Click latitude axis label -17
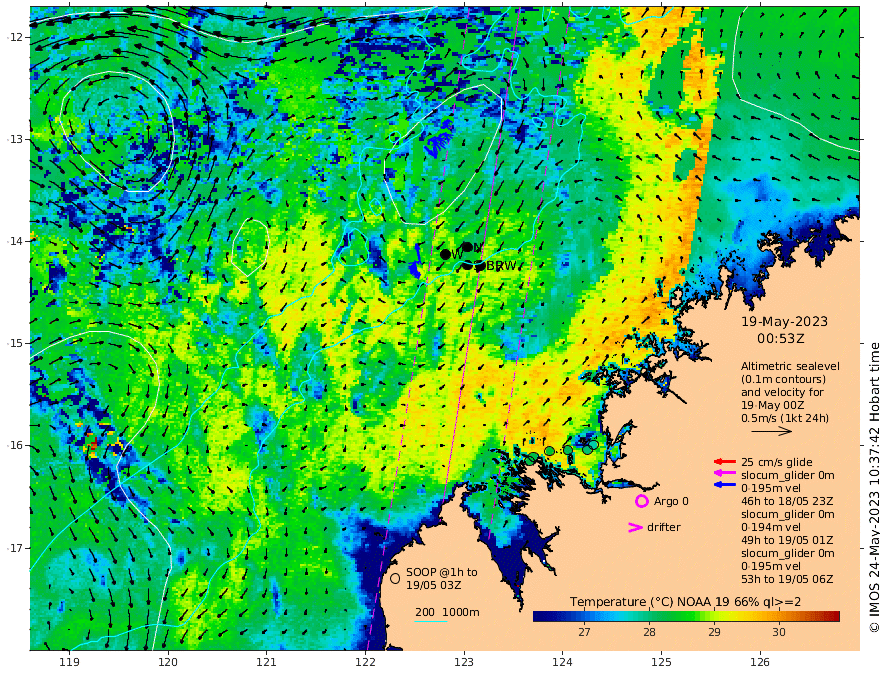The width and height of the screenshot is (880, 680). 14,548
